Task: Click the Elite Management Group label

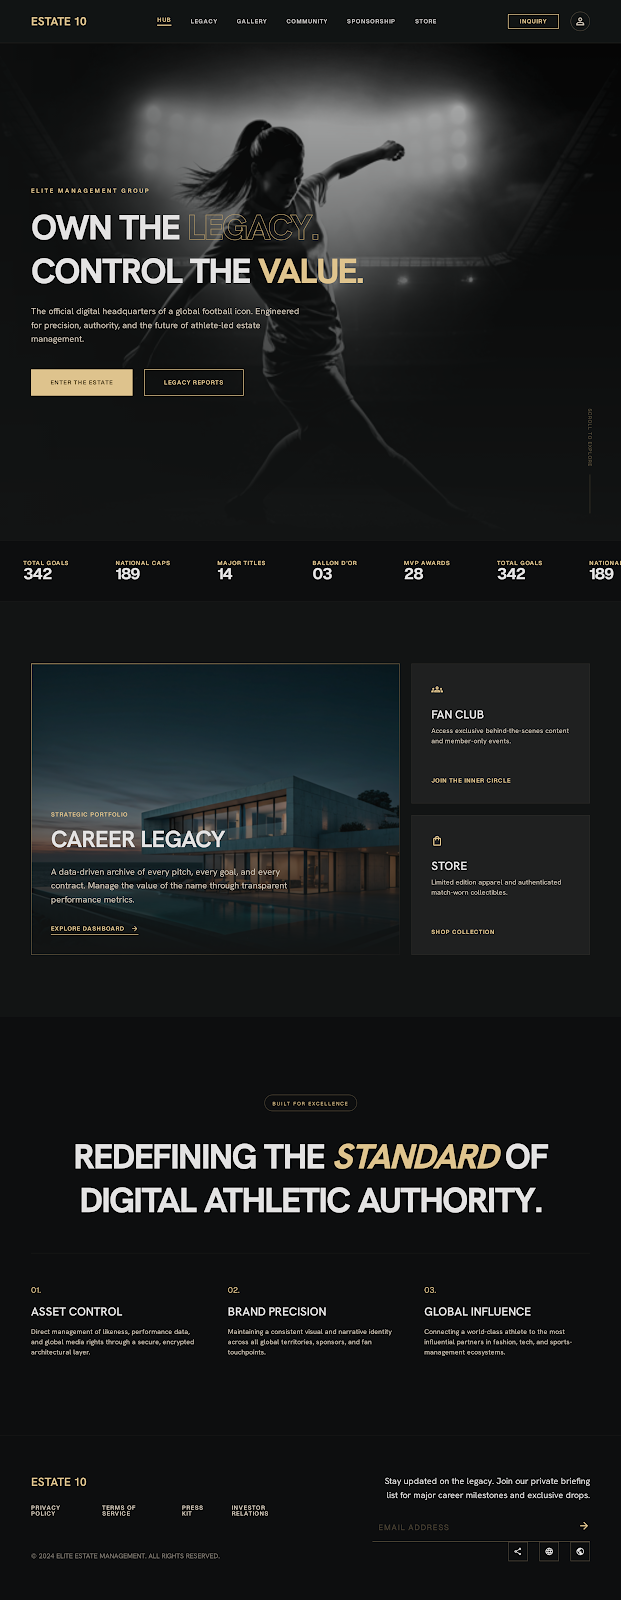Action: 90,190
